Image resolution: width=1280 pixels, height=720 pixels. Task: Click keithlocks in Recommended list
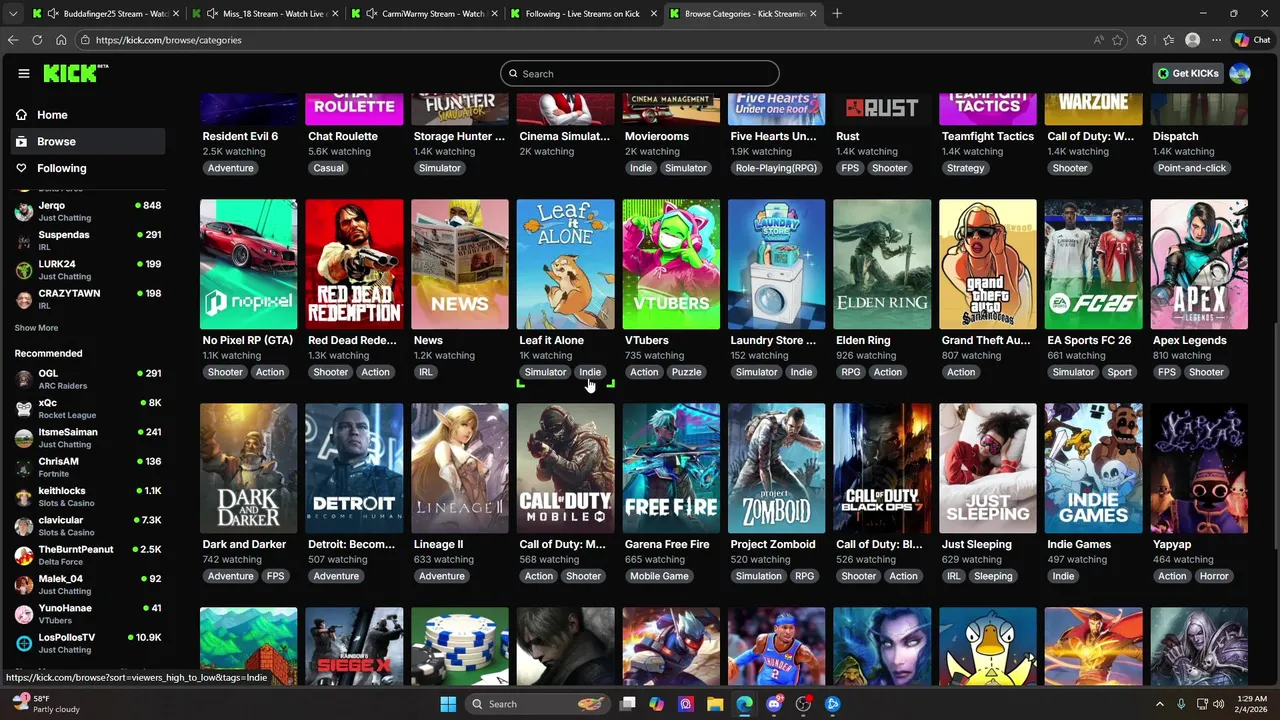point(88,496)
